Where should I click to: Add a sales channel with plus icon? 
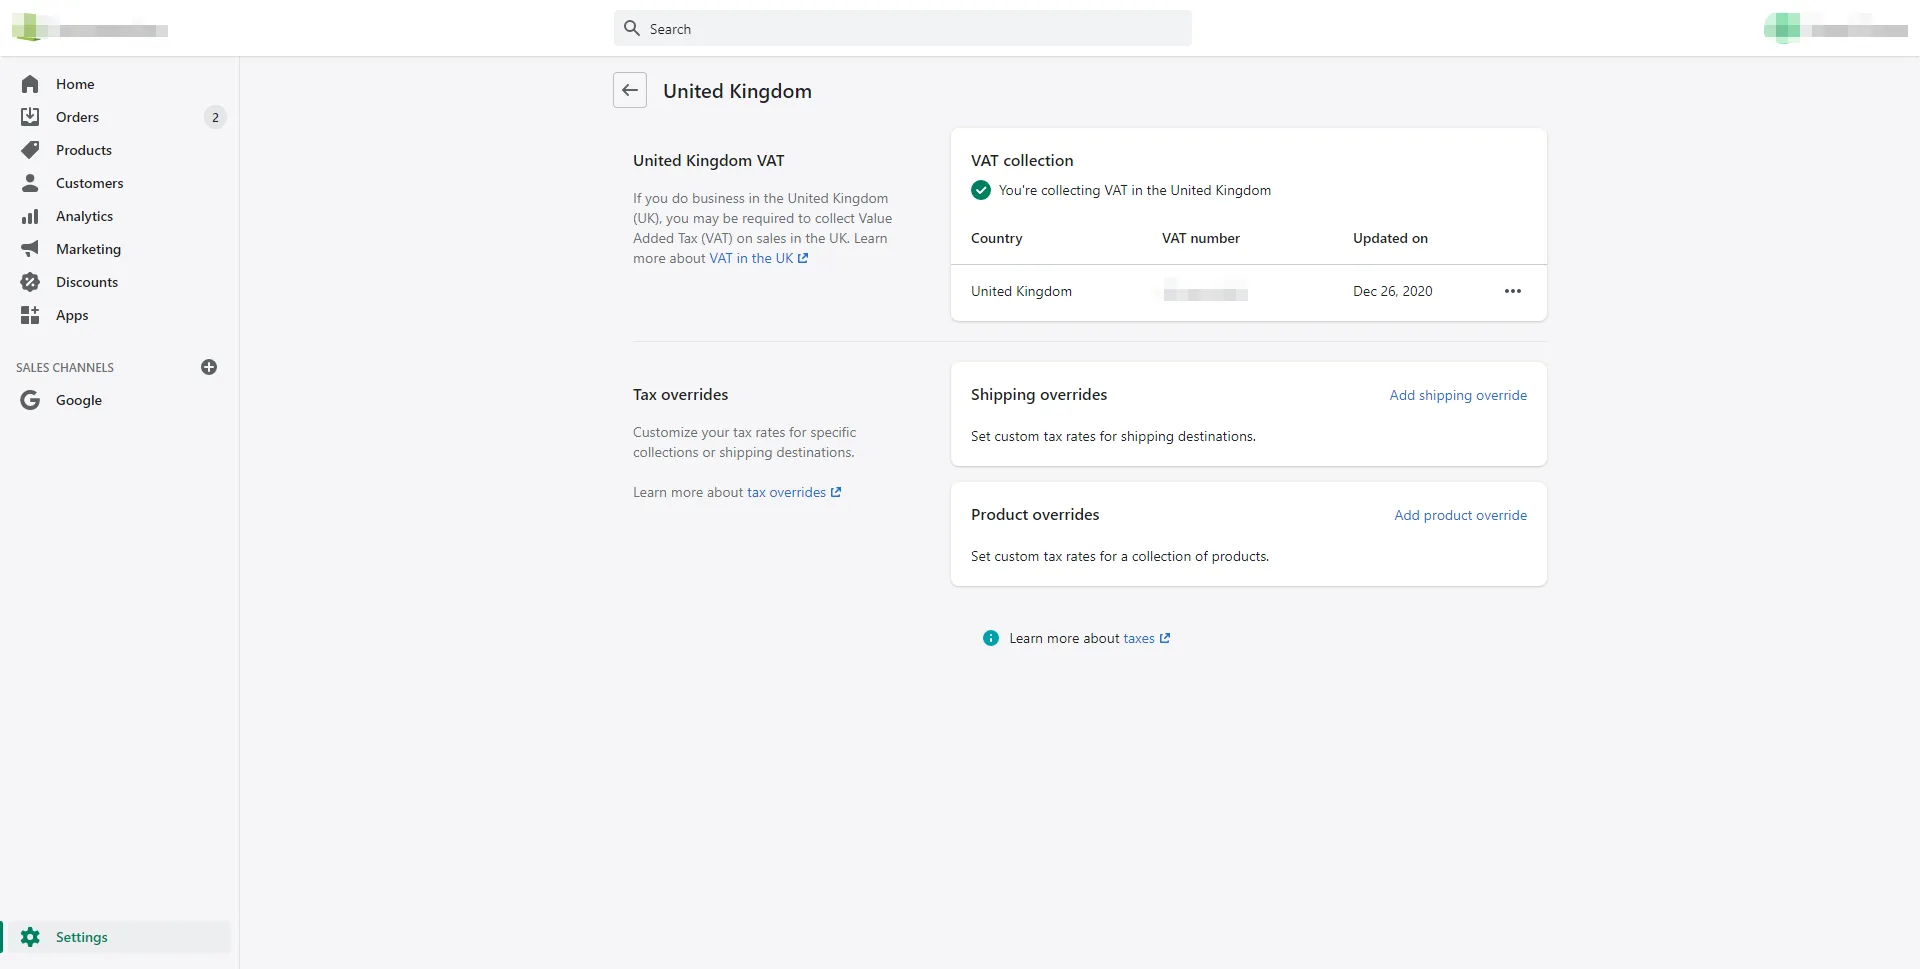click(x=209, y=367)
